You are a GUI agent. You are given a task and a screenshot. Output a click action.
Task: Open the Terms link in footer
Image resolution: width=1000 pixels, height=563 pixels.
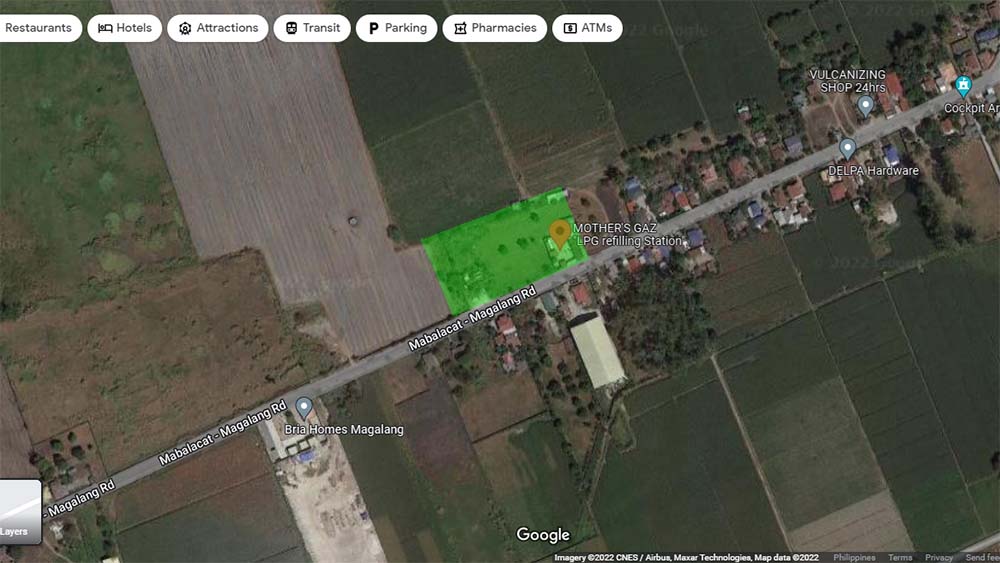point(900,557)
